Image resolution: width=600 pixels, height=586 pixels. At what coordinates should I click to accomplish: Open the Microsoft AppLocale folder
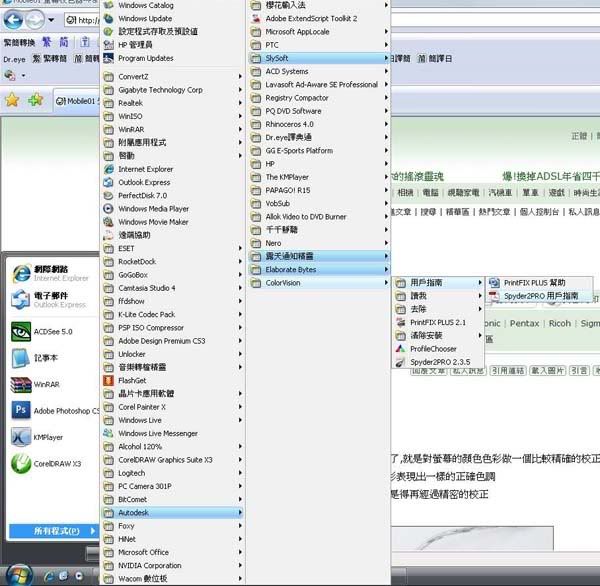[319, 32]
